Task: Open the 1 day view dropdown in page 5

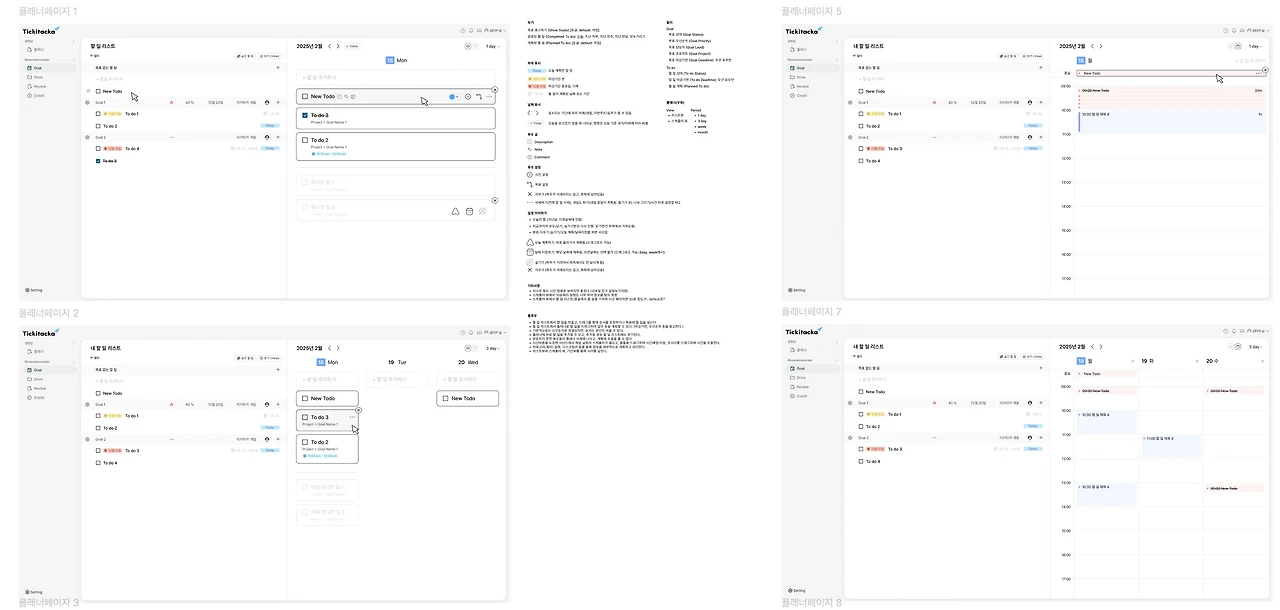Action: tap(1255, 46)
